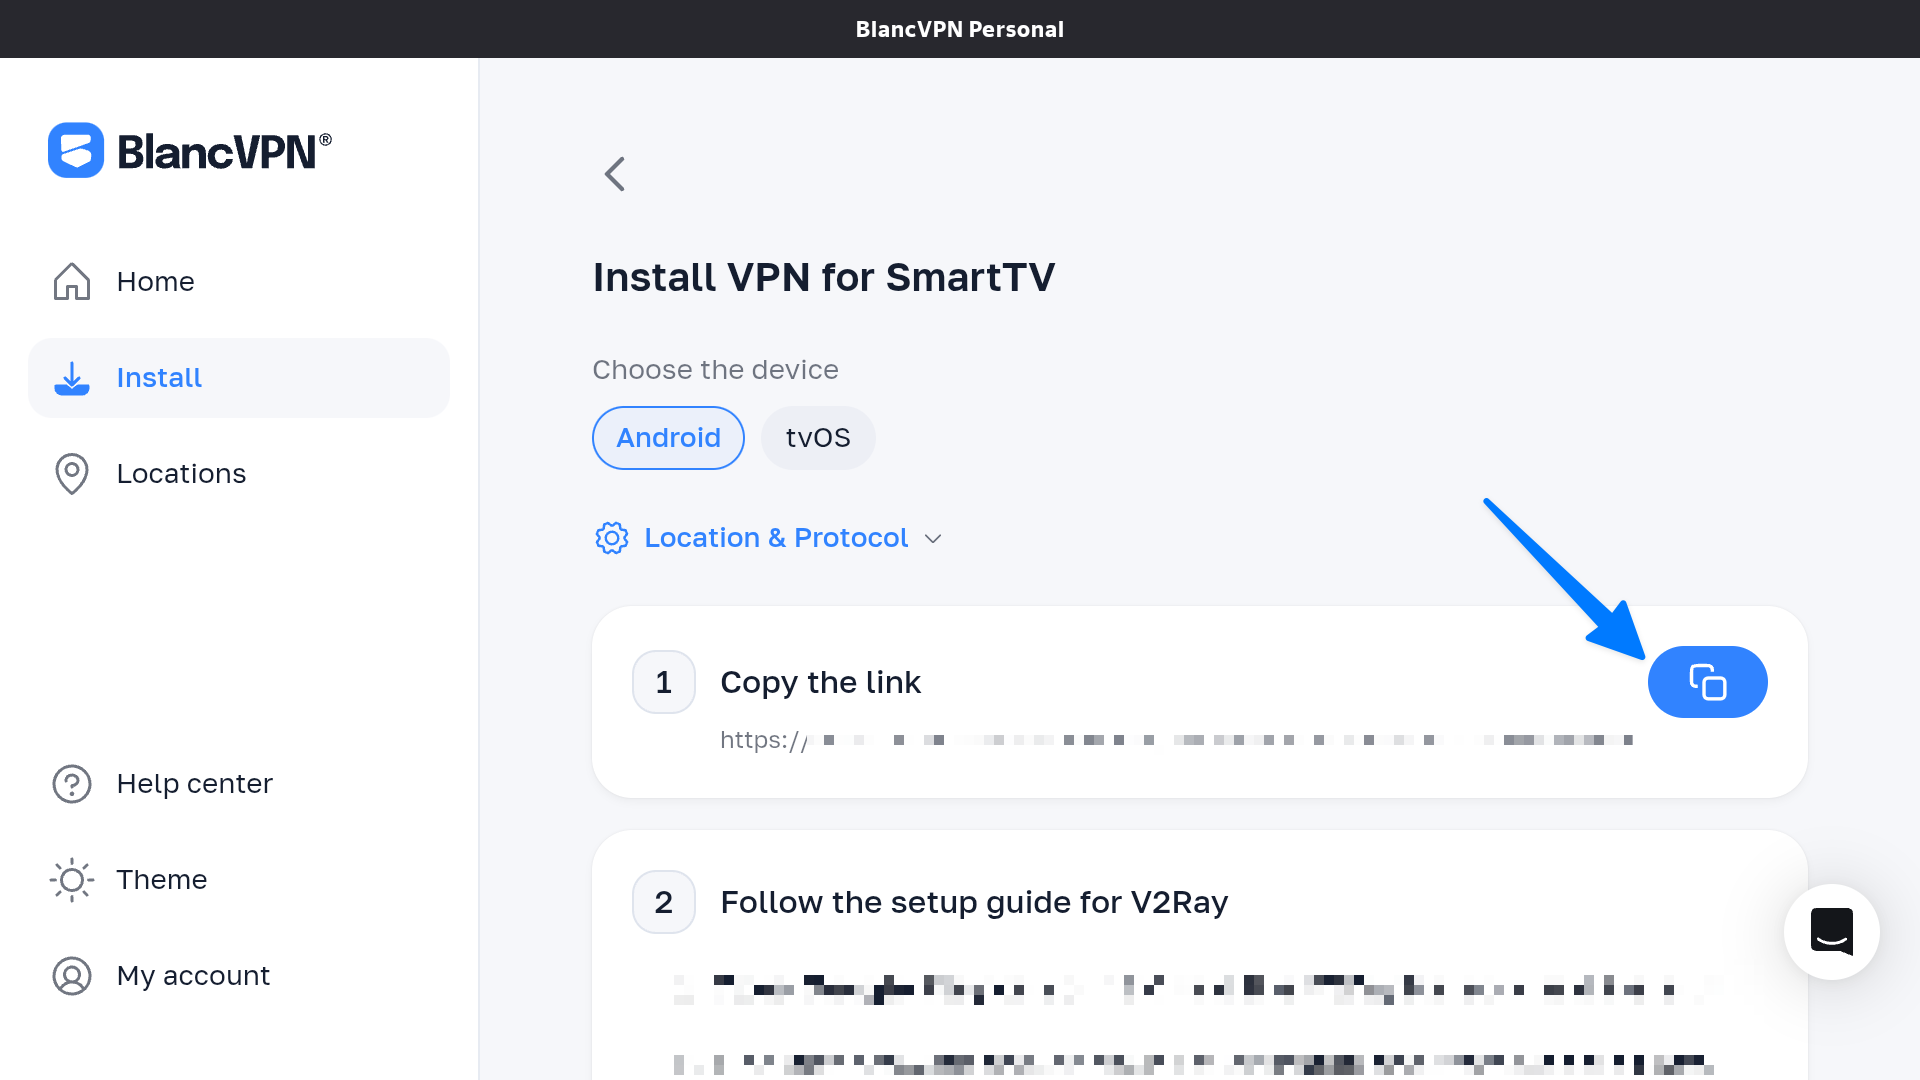Click the My account profile icon
Screen dimensions: 1920x1080
(72, 976)
